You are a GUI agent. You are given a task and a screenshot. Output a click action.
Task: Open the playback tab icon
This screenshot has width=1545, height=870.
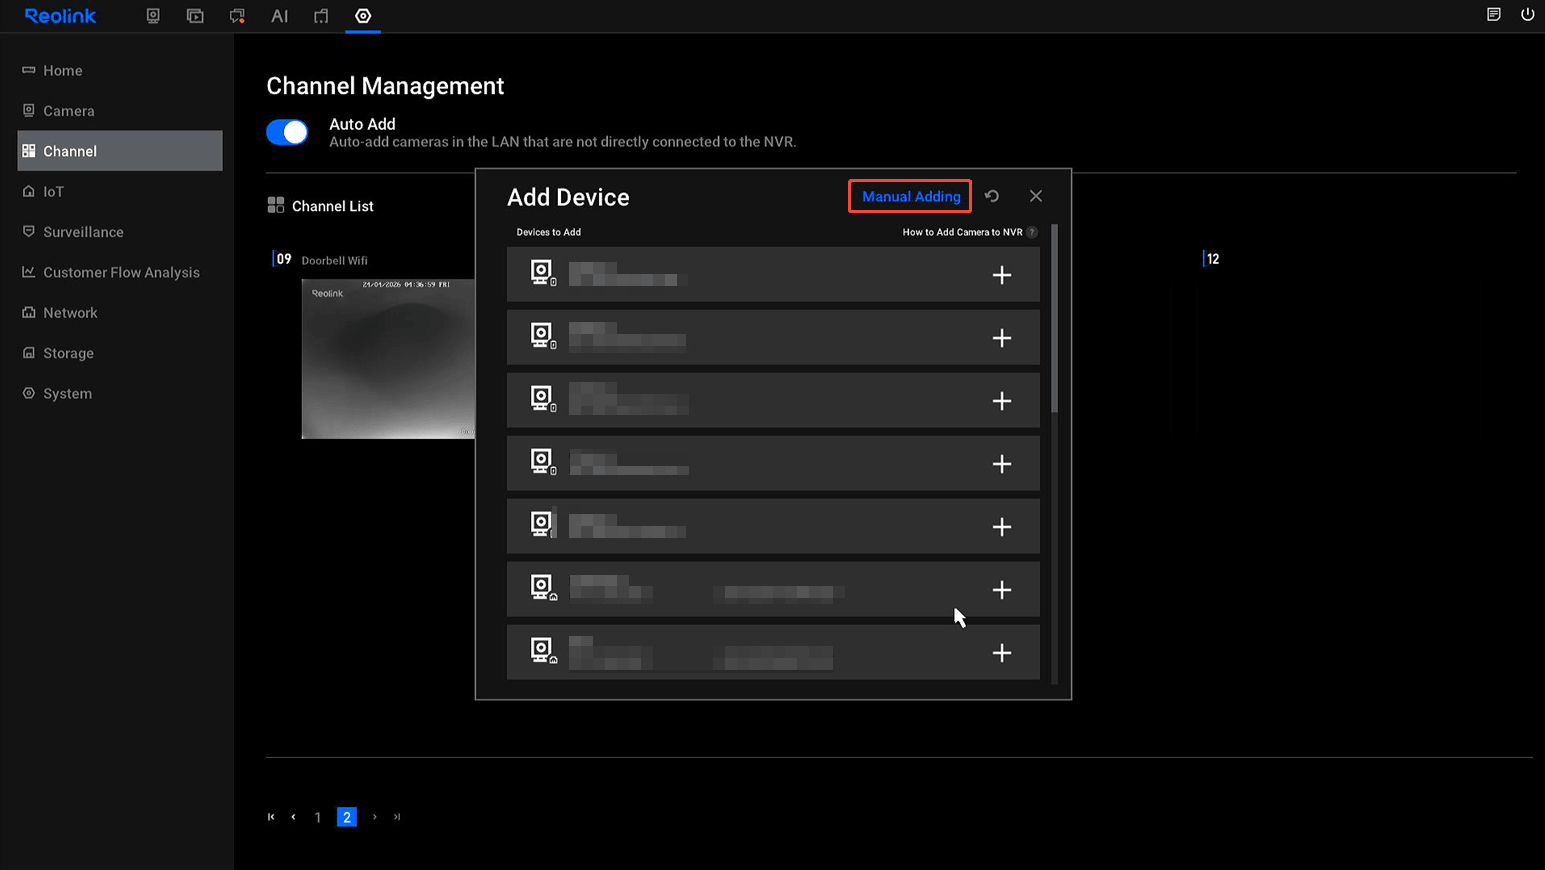click(195, 16)
